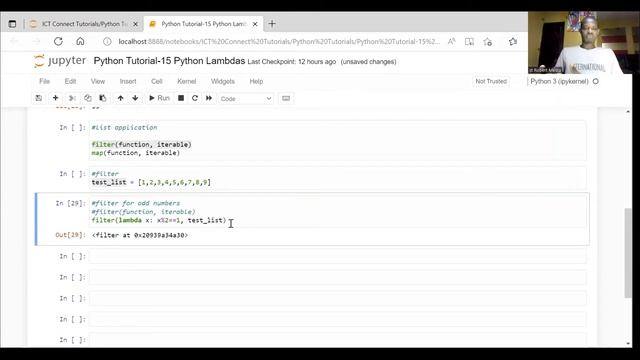This screenshot has height=360, width=640.
Task: Go to Jupyter home via logo
Action: [60, 61]
